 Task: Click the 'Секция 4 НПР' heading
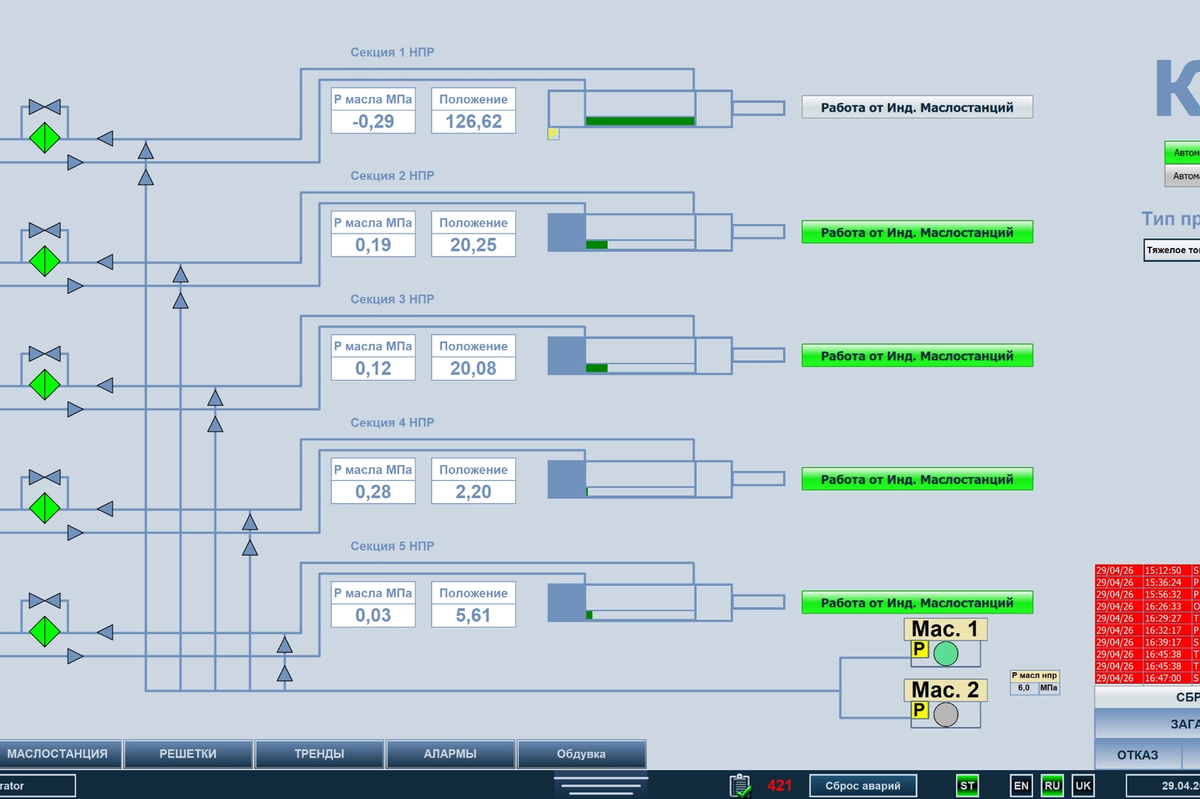click(x=392, y=423)
